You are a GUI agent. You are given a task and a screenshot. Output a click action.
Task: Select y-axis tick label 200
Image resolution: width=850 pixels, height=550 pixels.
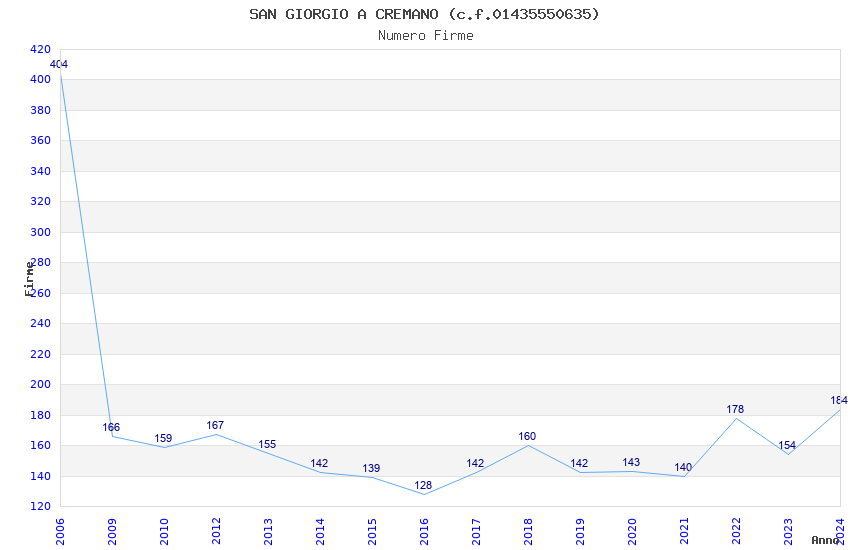pos(40,385)
